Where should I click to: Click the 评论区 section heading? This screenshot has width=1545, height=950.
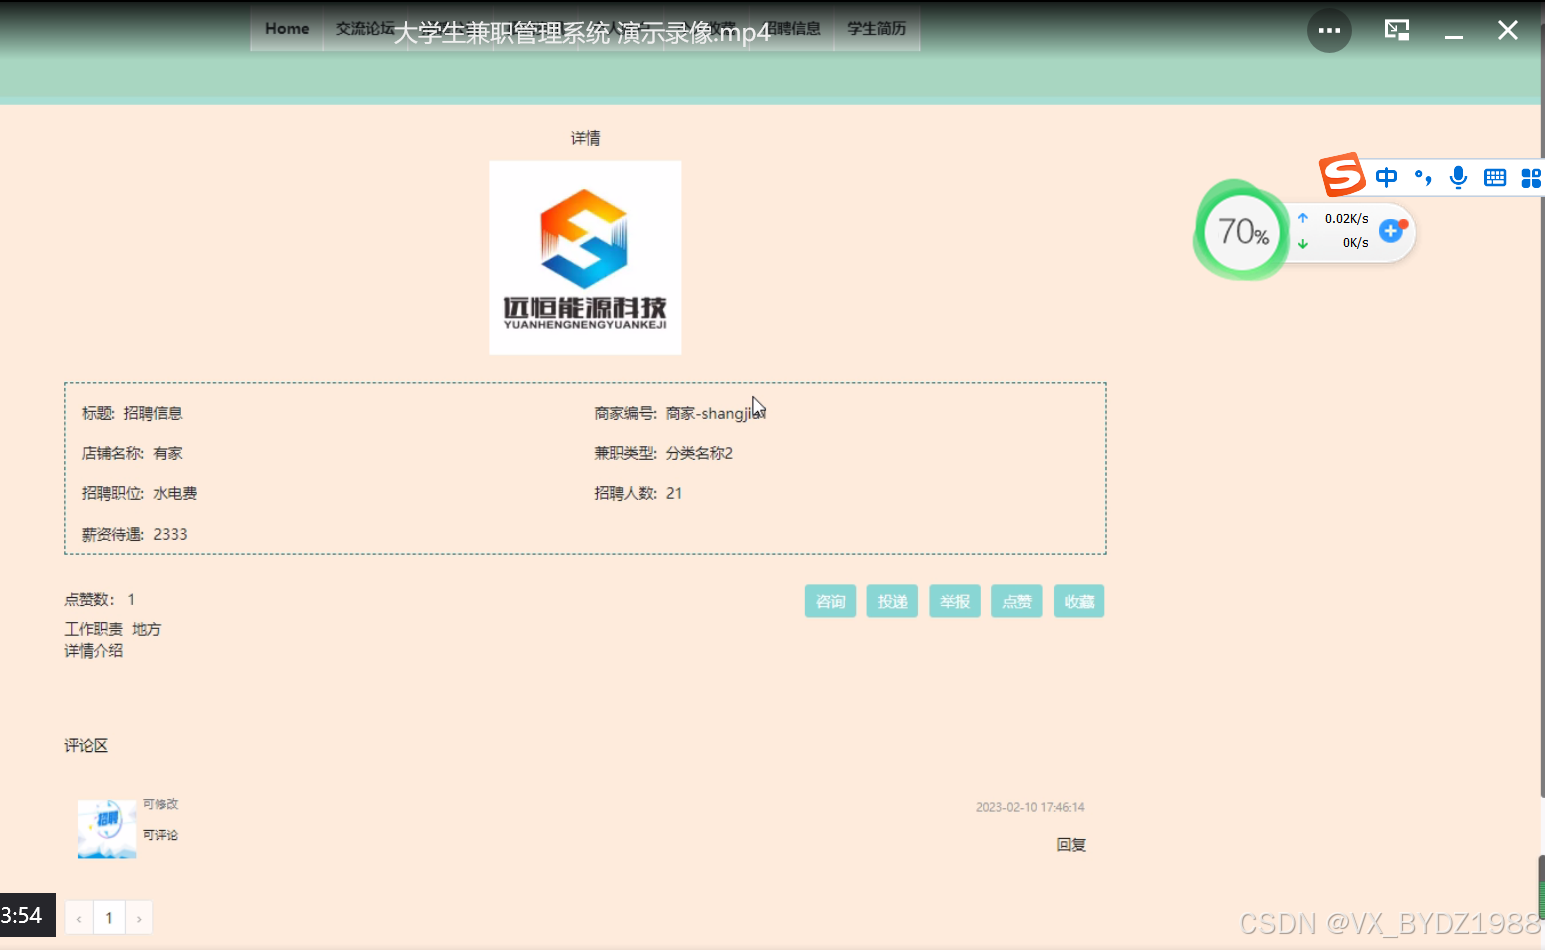(86, 745)
